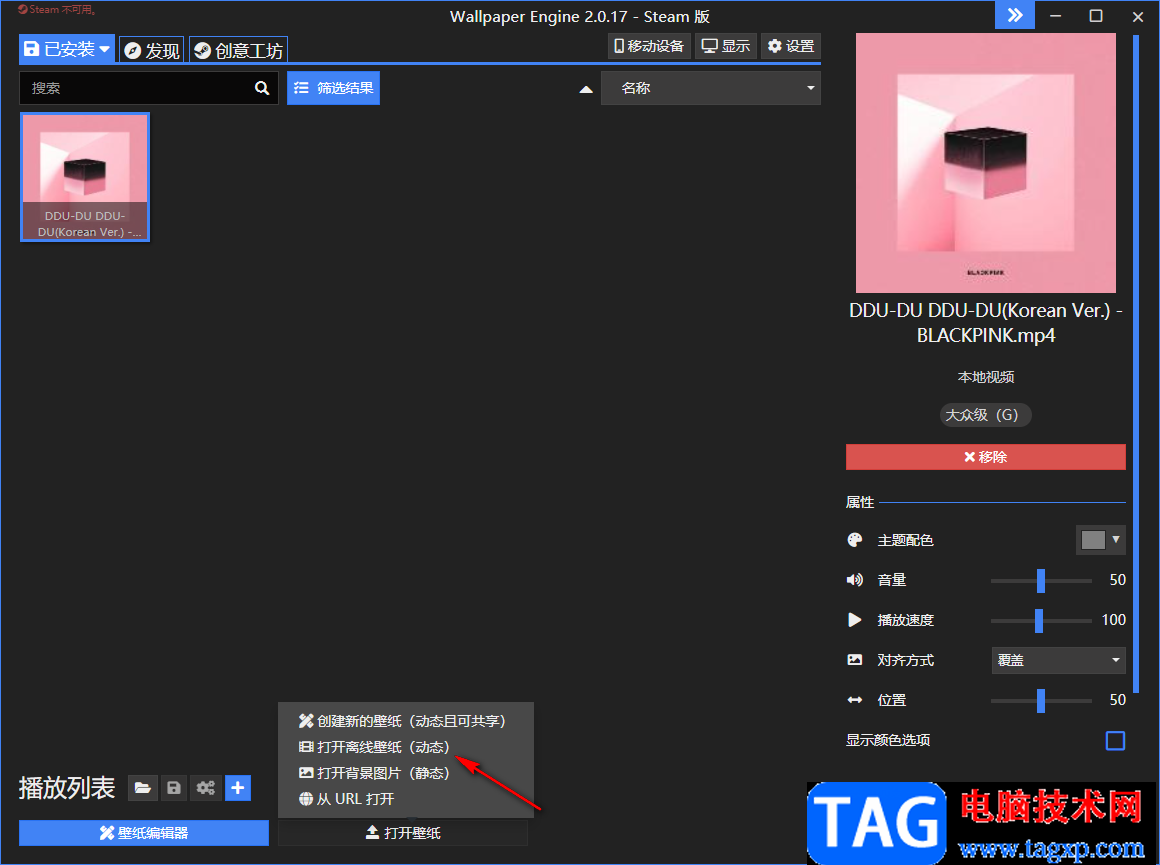
Task: Collapse the side panel with double-chevron button
Action: pyautogui.click(x=1015, y=16)
